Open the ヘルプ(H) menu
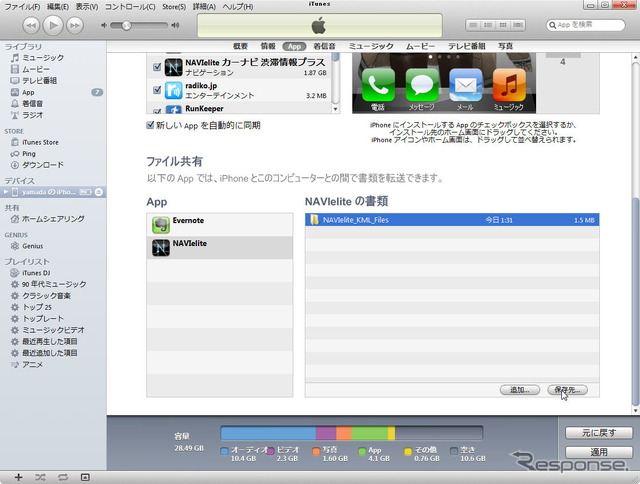The height and width of the screenshot is (484, 640). pos(238,7)
